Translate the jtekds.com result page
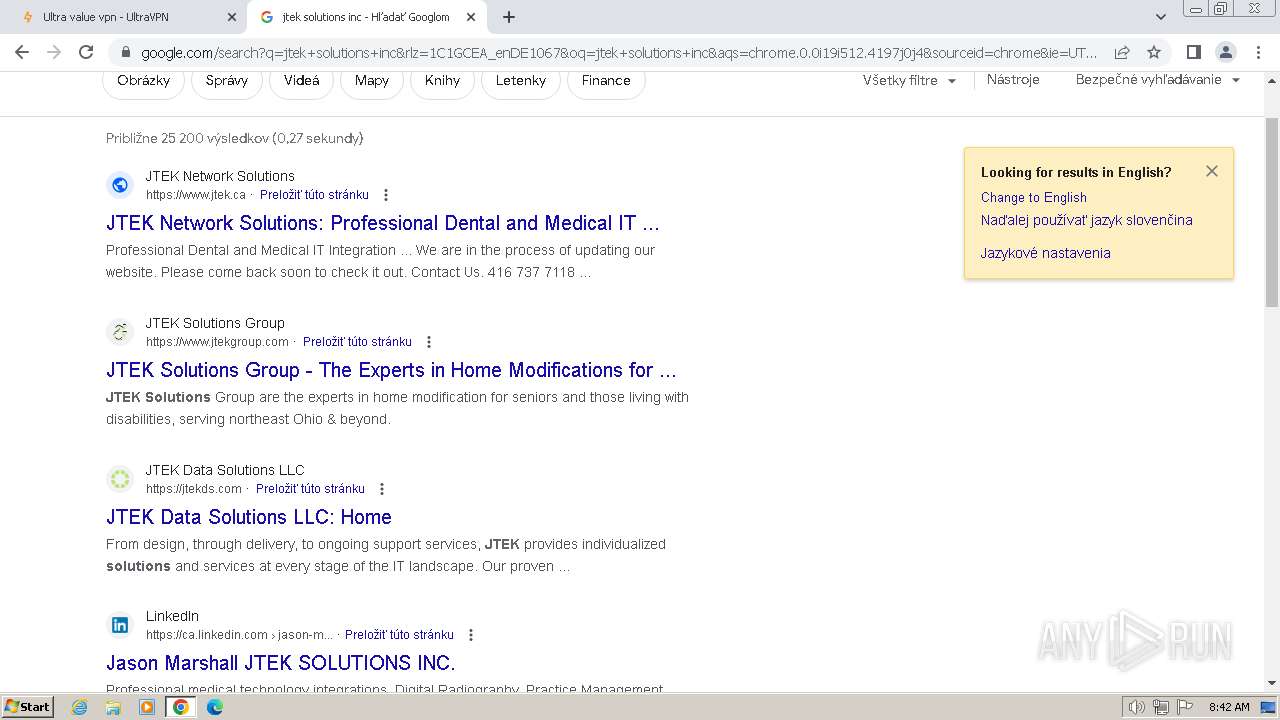The image size is (1280, 720). click(x=310, y=489)
